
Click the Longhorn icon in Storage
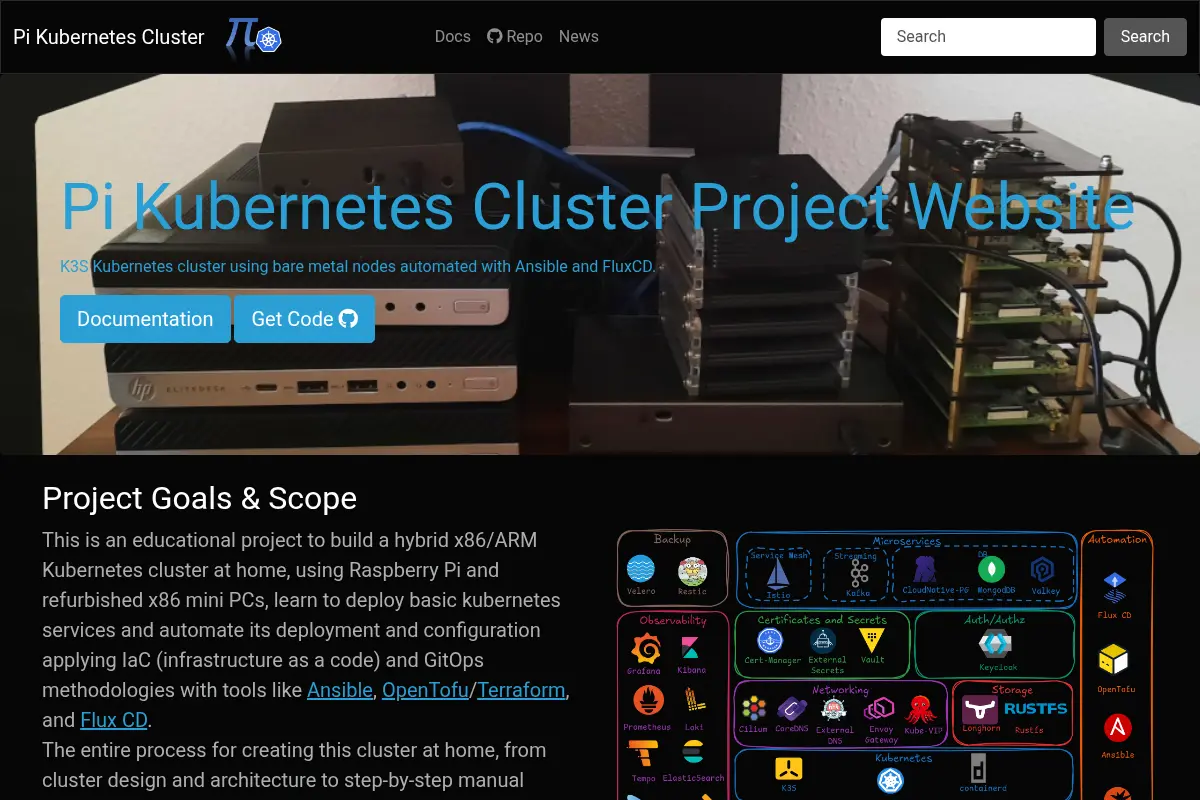[x=980, y=709]
